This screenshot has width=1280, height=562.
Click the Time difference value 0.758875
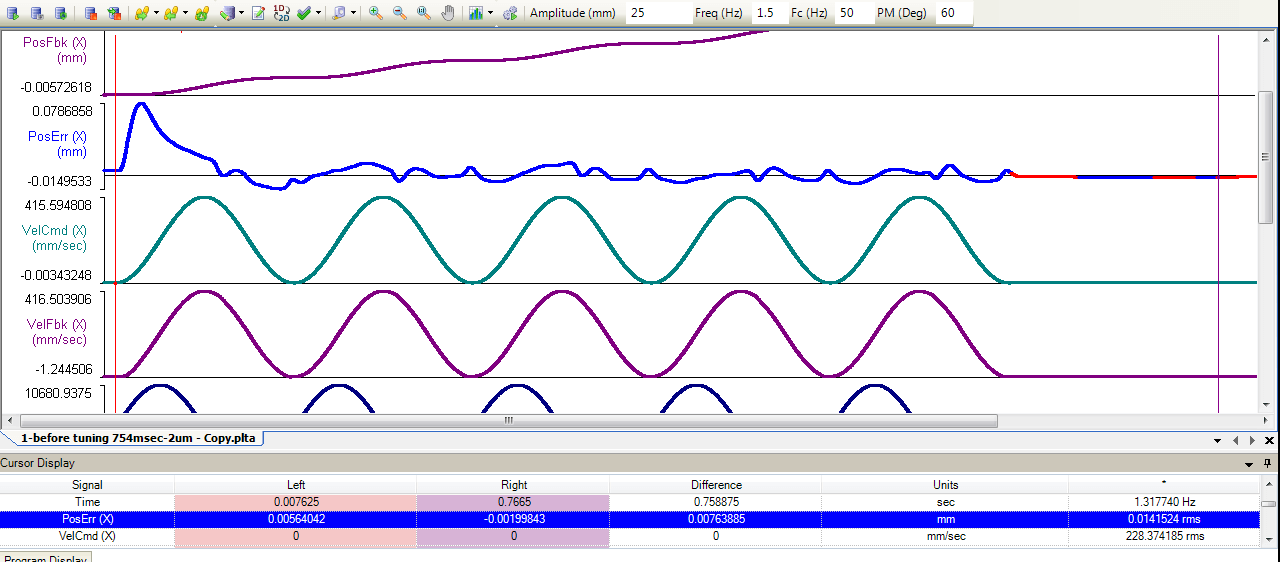(x=715, y=502)
